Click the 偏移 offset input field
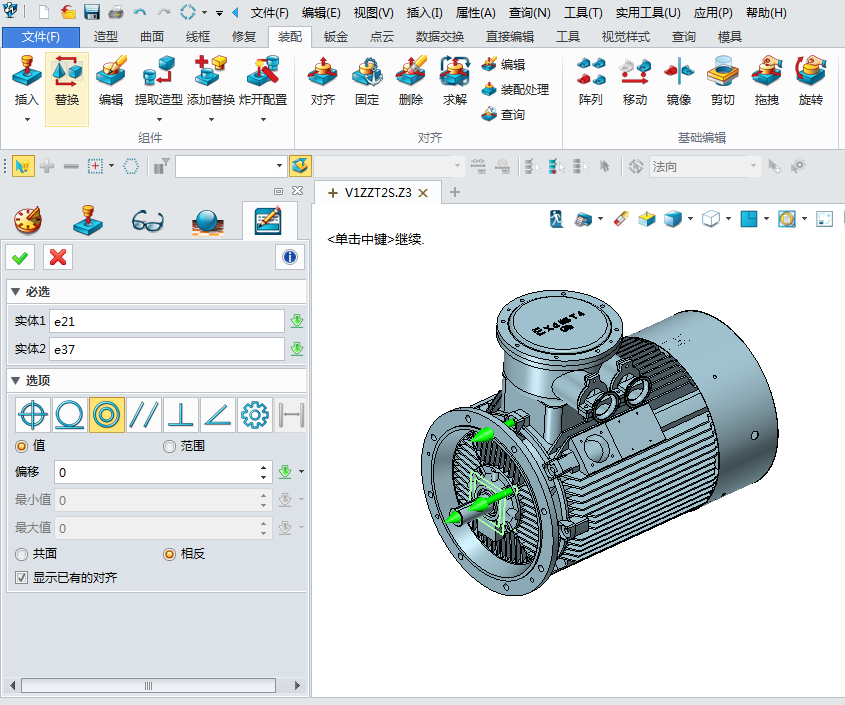Image resolution: width=845 pixels, height=705 pixels. 155,472
